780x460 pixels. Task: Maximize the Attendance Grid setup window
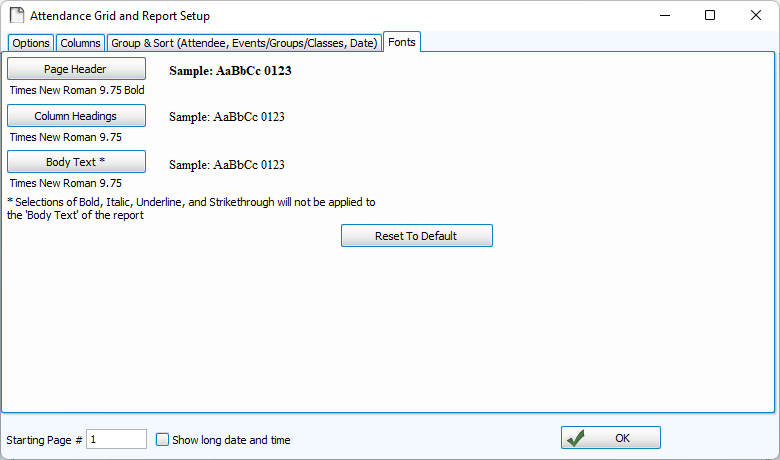(709, 16)
